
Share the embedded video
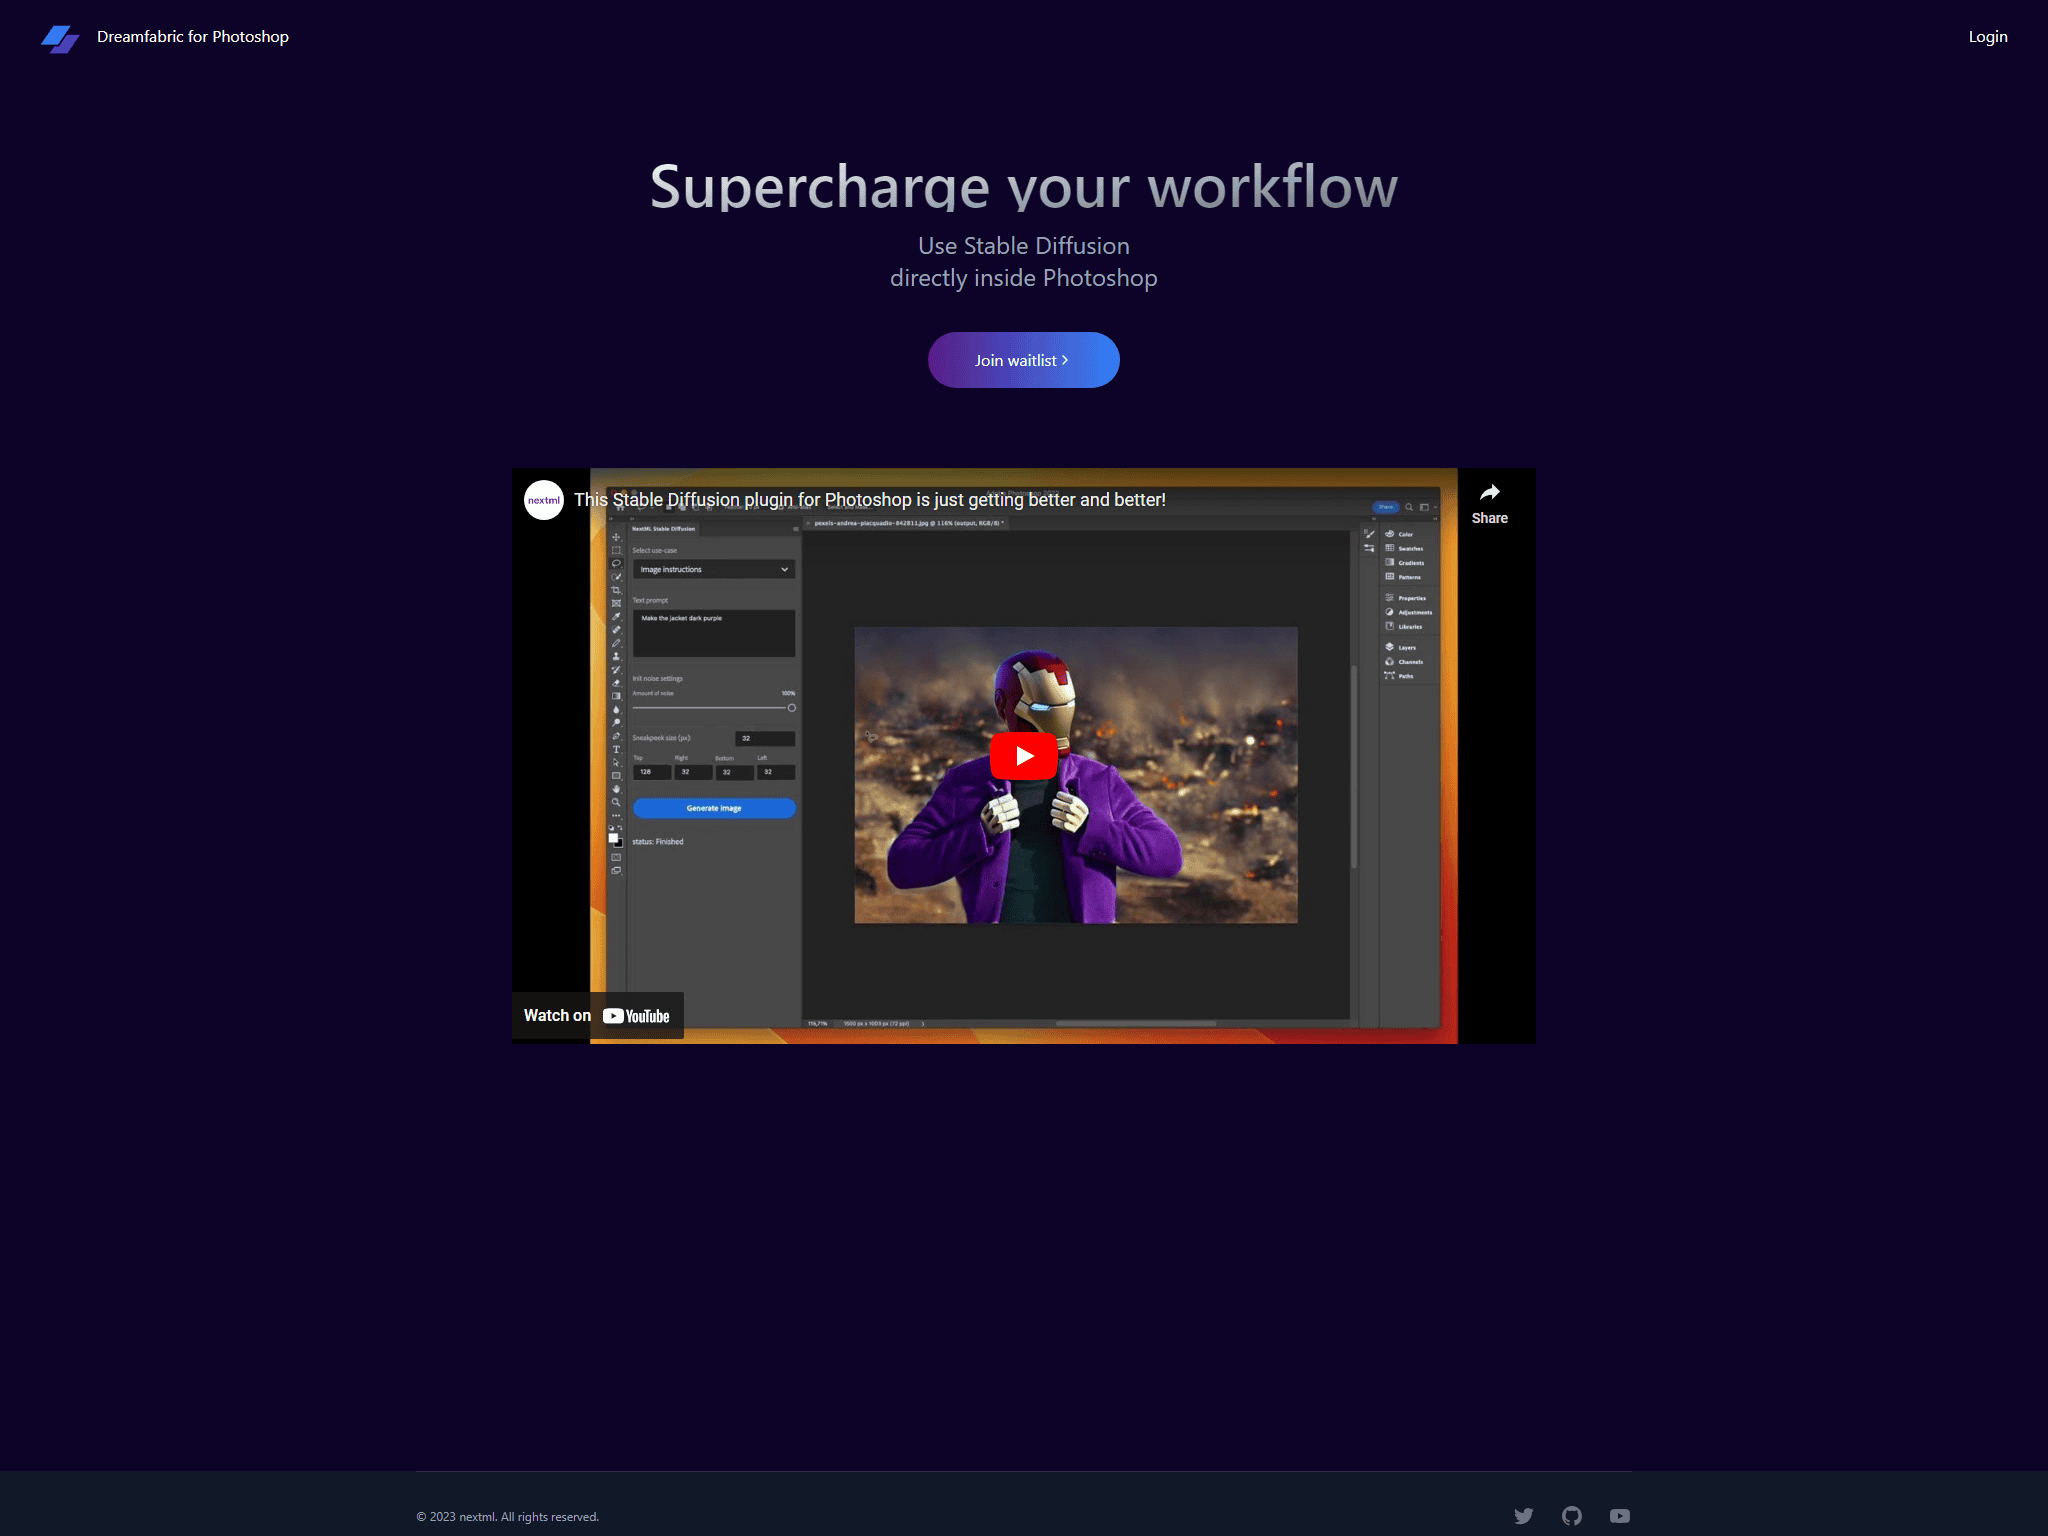tap(1489, 504)
